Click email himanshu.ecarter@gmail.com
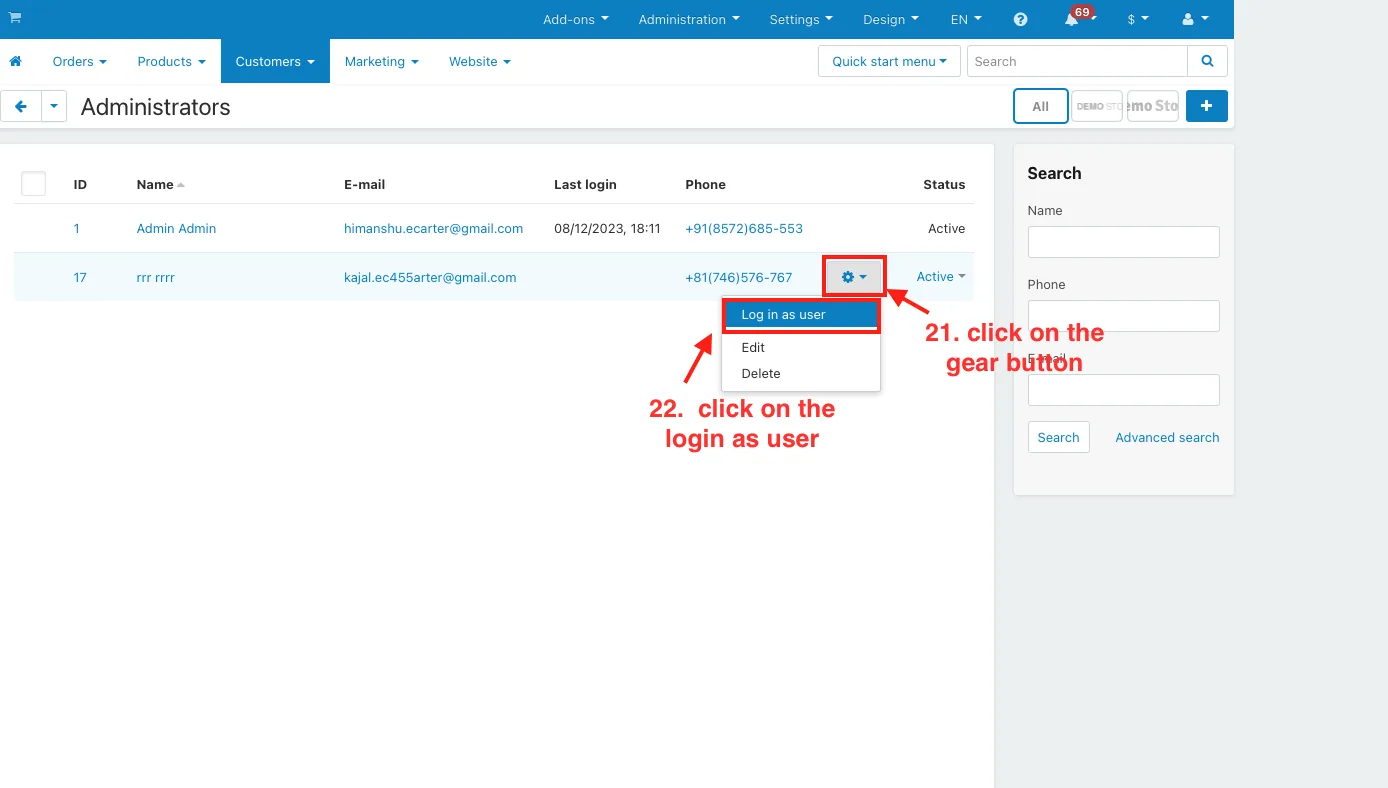Screen dimensions: 1388x788 (433, 228)
